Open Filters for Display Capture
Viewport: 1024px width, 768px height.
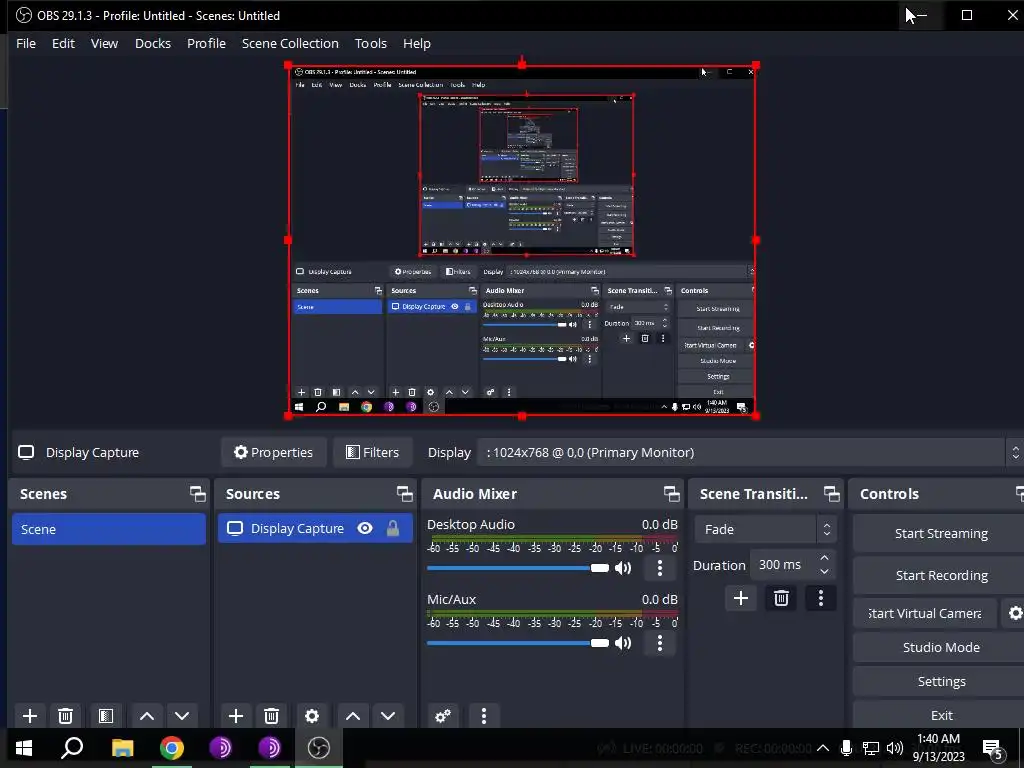pos(372,453)
